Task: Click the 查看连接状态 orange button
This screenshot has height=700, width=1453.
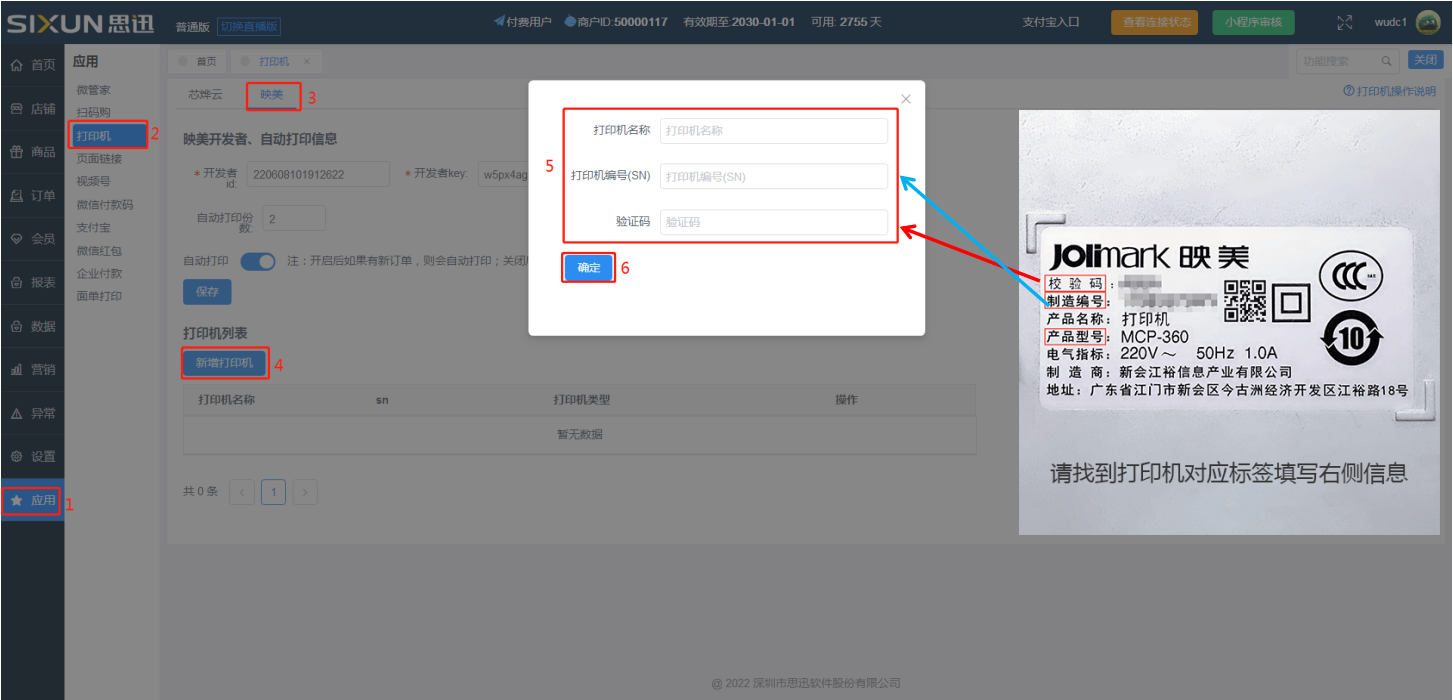Action: tap(1154, 22)
